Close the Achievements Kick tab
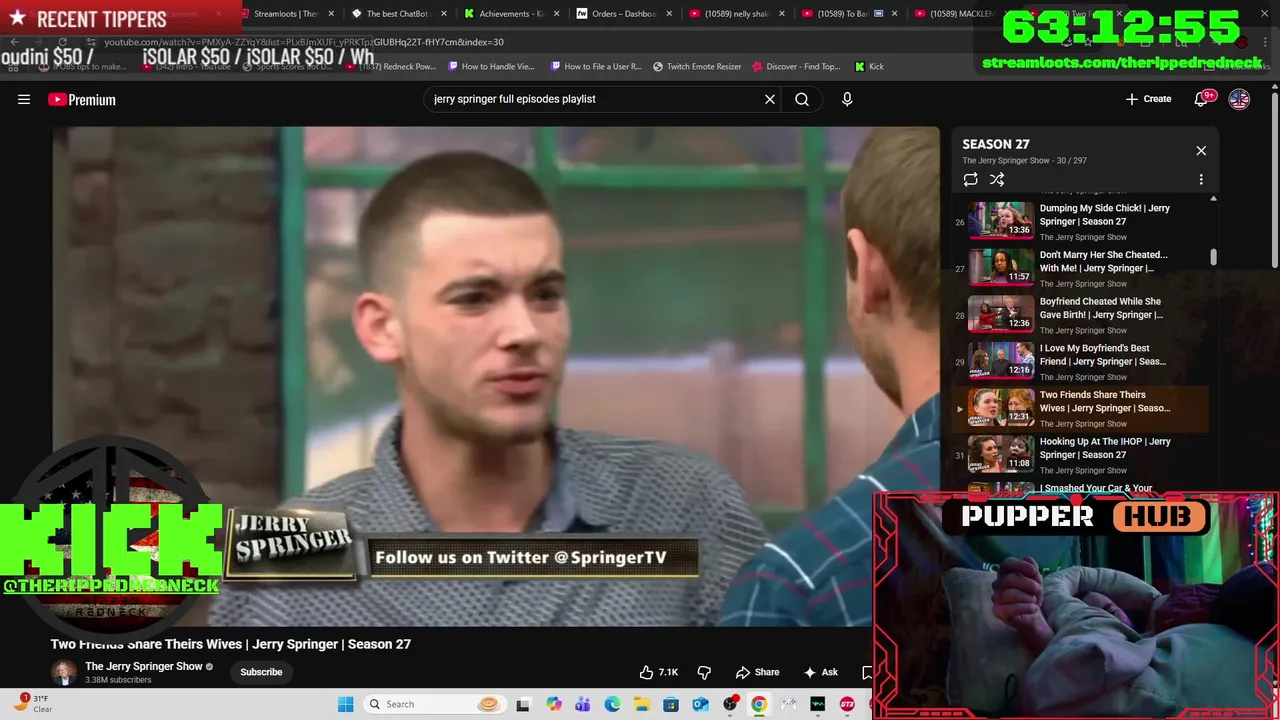This screenshot has width=1280, height=720. tap(556, 14)
